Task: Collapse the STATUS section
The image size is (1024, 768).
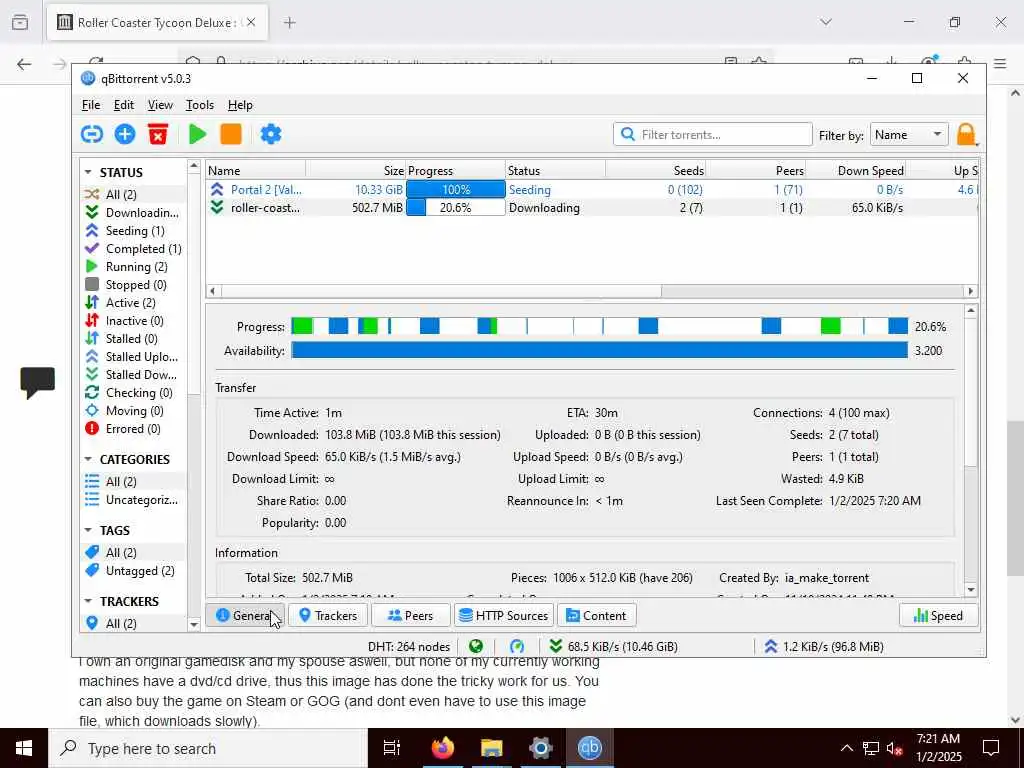Action: [88, 172]
